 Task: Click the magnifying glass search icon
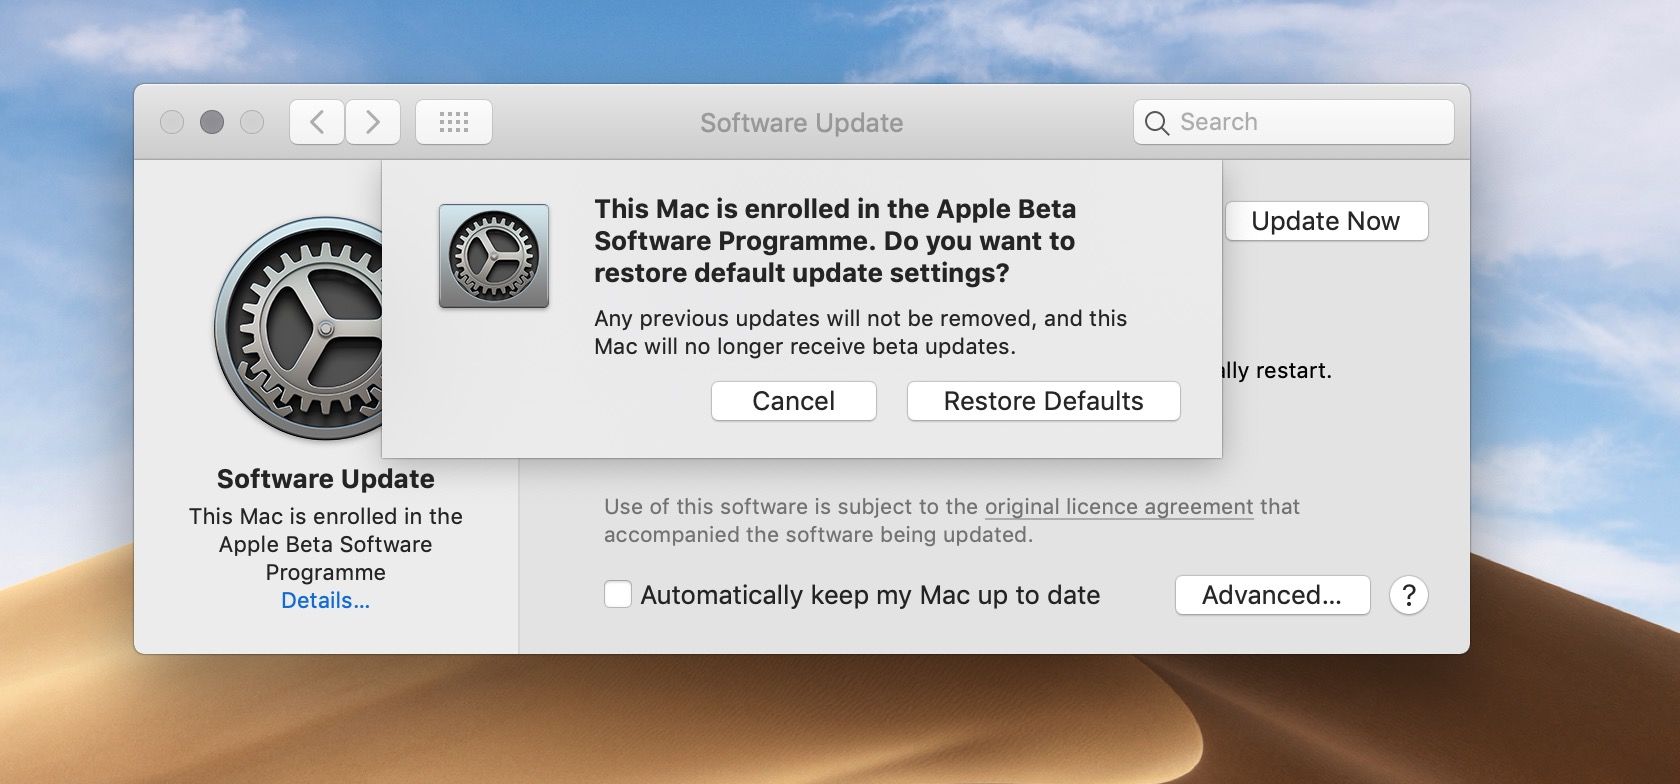pos(1156,123)
